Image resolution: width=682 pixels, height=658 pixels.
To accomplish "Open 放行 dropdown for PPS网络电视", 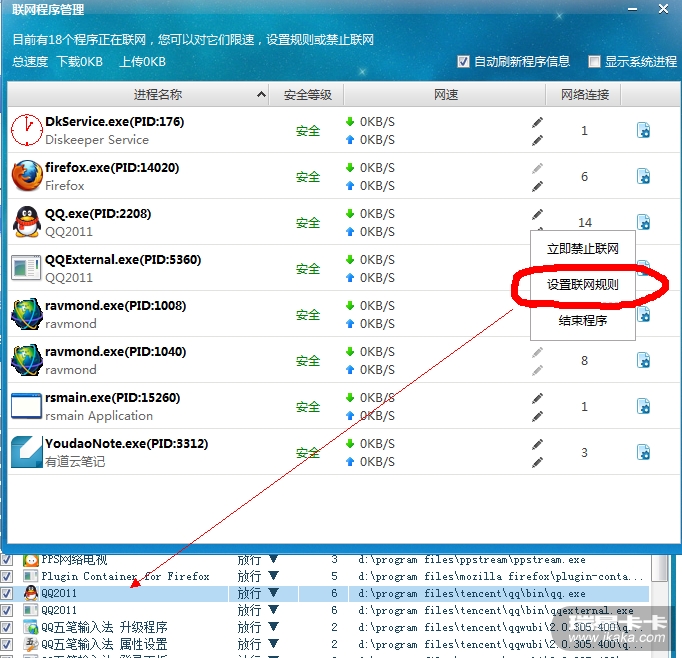I will pyautogui.click(x=273, y=559).
